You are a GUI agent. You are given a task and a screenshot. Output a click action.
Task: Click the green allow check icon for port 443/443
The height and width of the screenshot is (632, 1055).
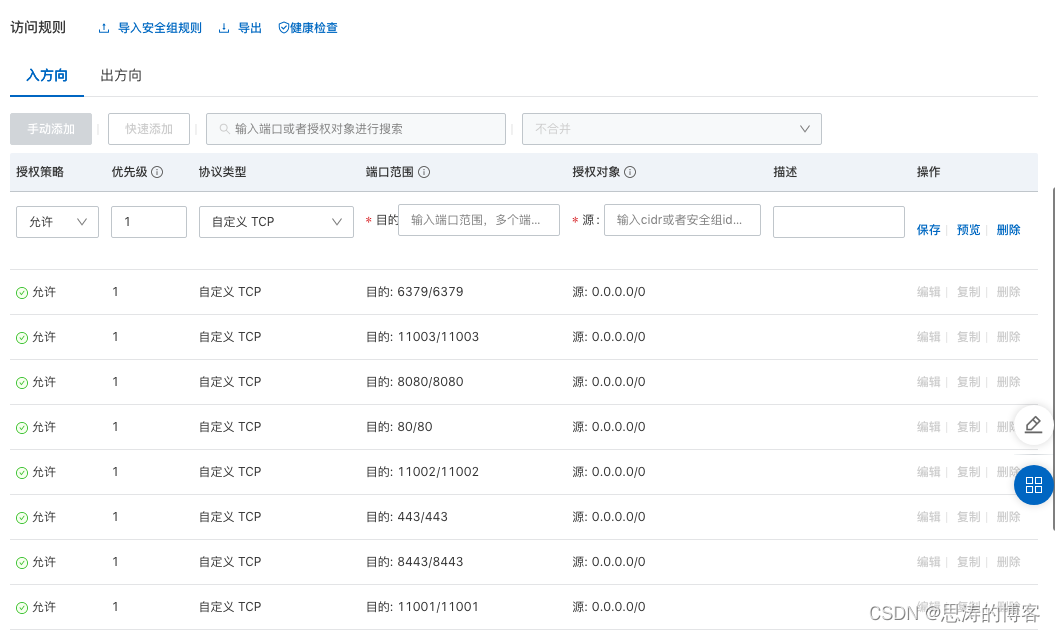pyautogui.click(x=22, y=518)
